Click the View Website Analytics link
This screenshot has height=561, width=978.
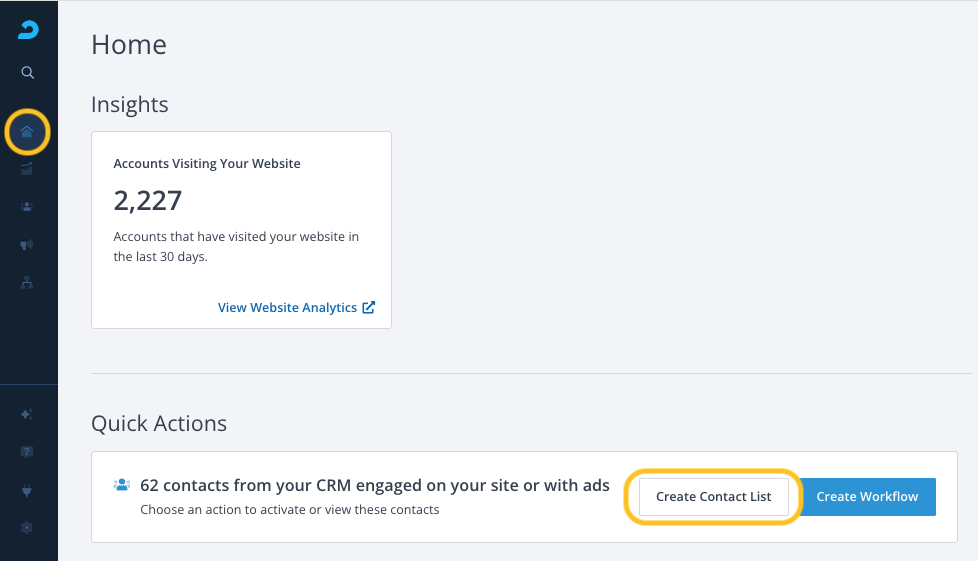287,308
